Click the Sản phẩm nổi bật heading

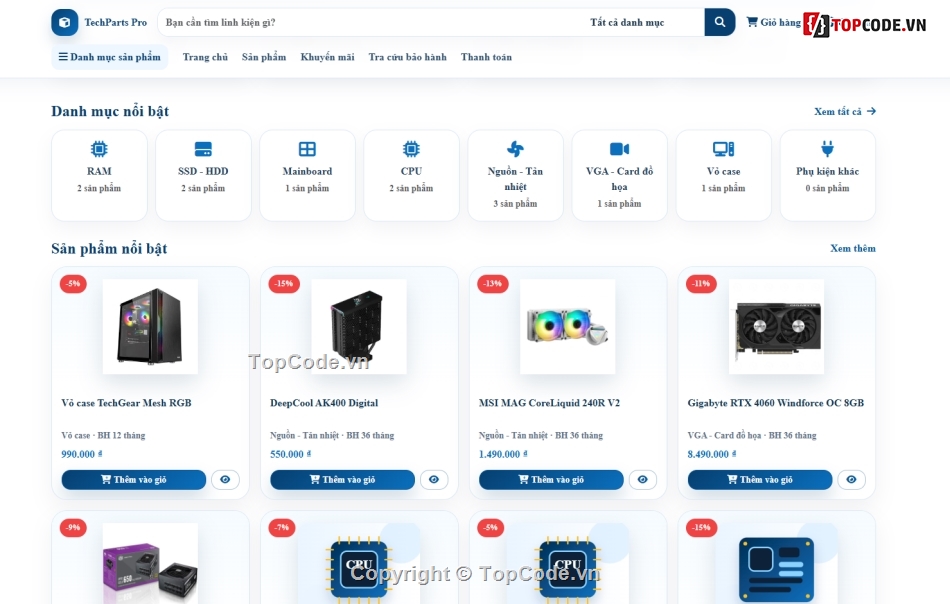click(x=109, y=249)
